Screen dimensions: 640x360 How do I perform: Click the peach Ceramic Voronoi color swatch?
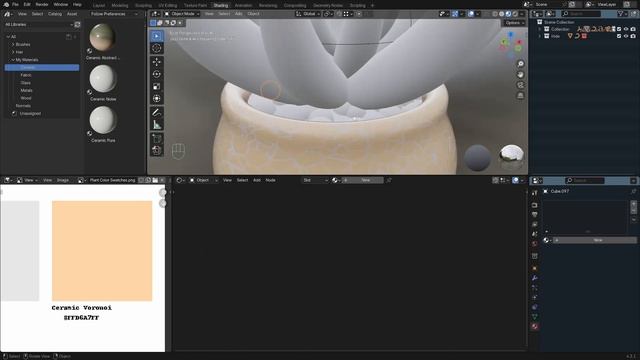click(x=102, y=251)
